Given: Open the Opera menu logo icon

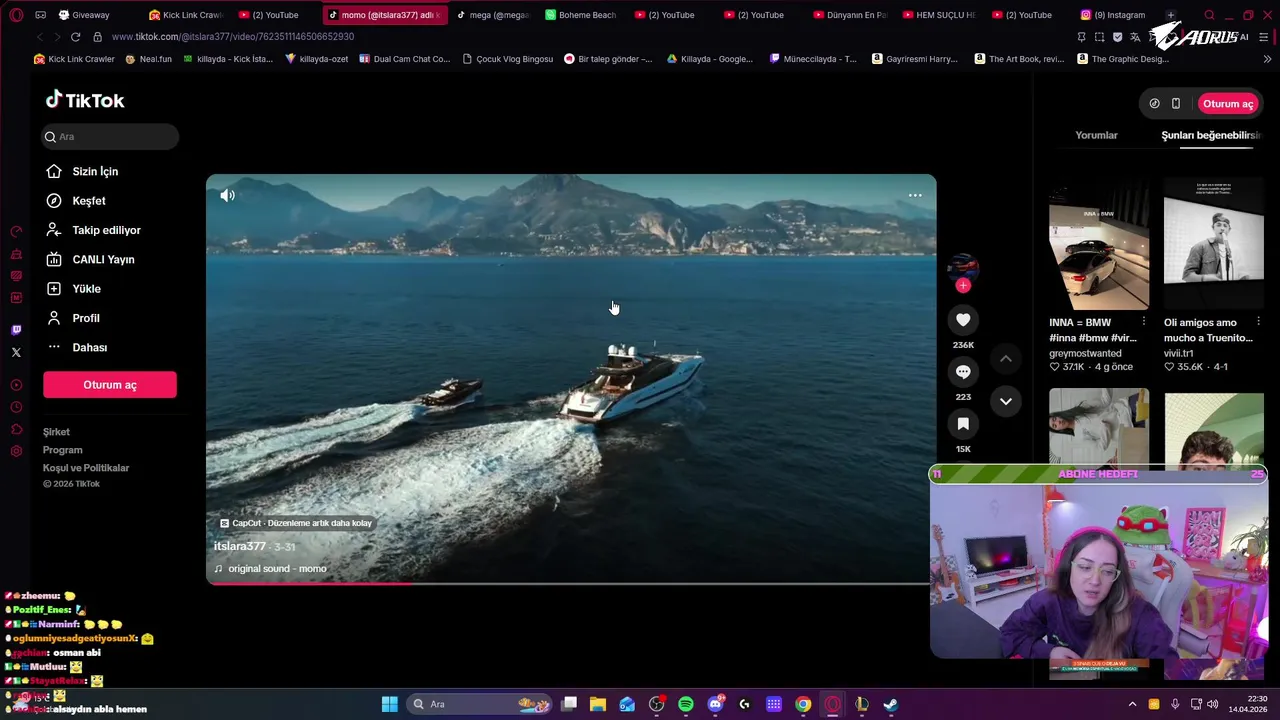Looking at the screenshot, I should (16, 15).
